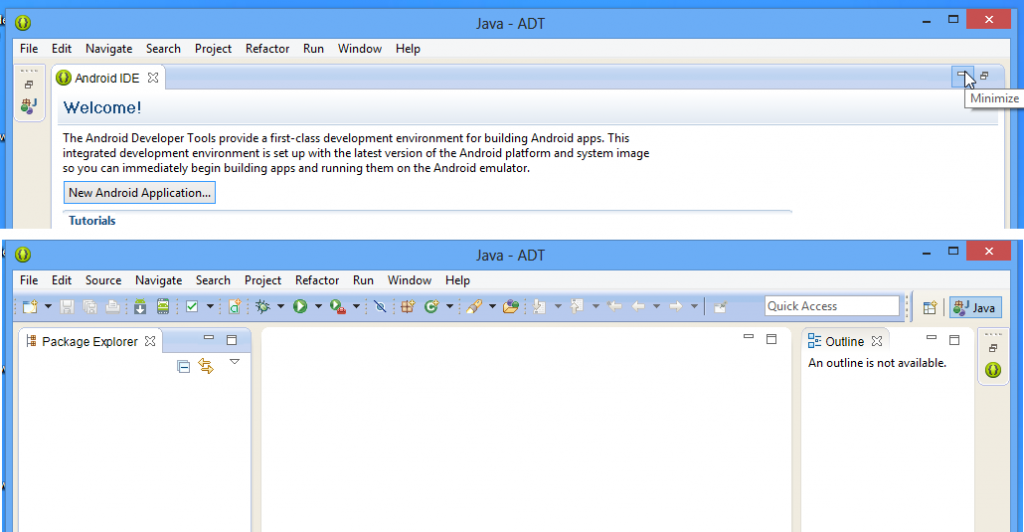Close the Outline view tab
The image size is (1024, 532).
(x=877, y=341)
